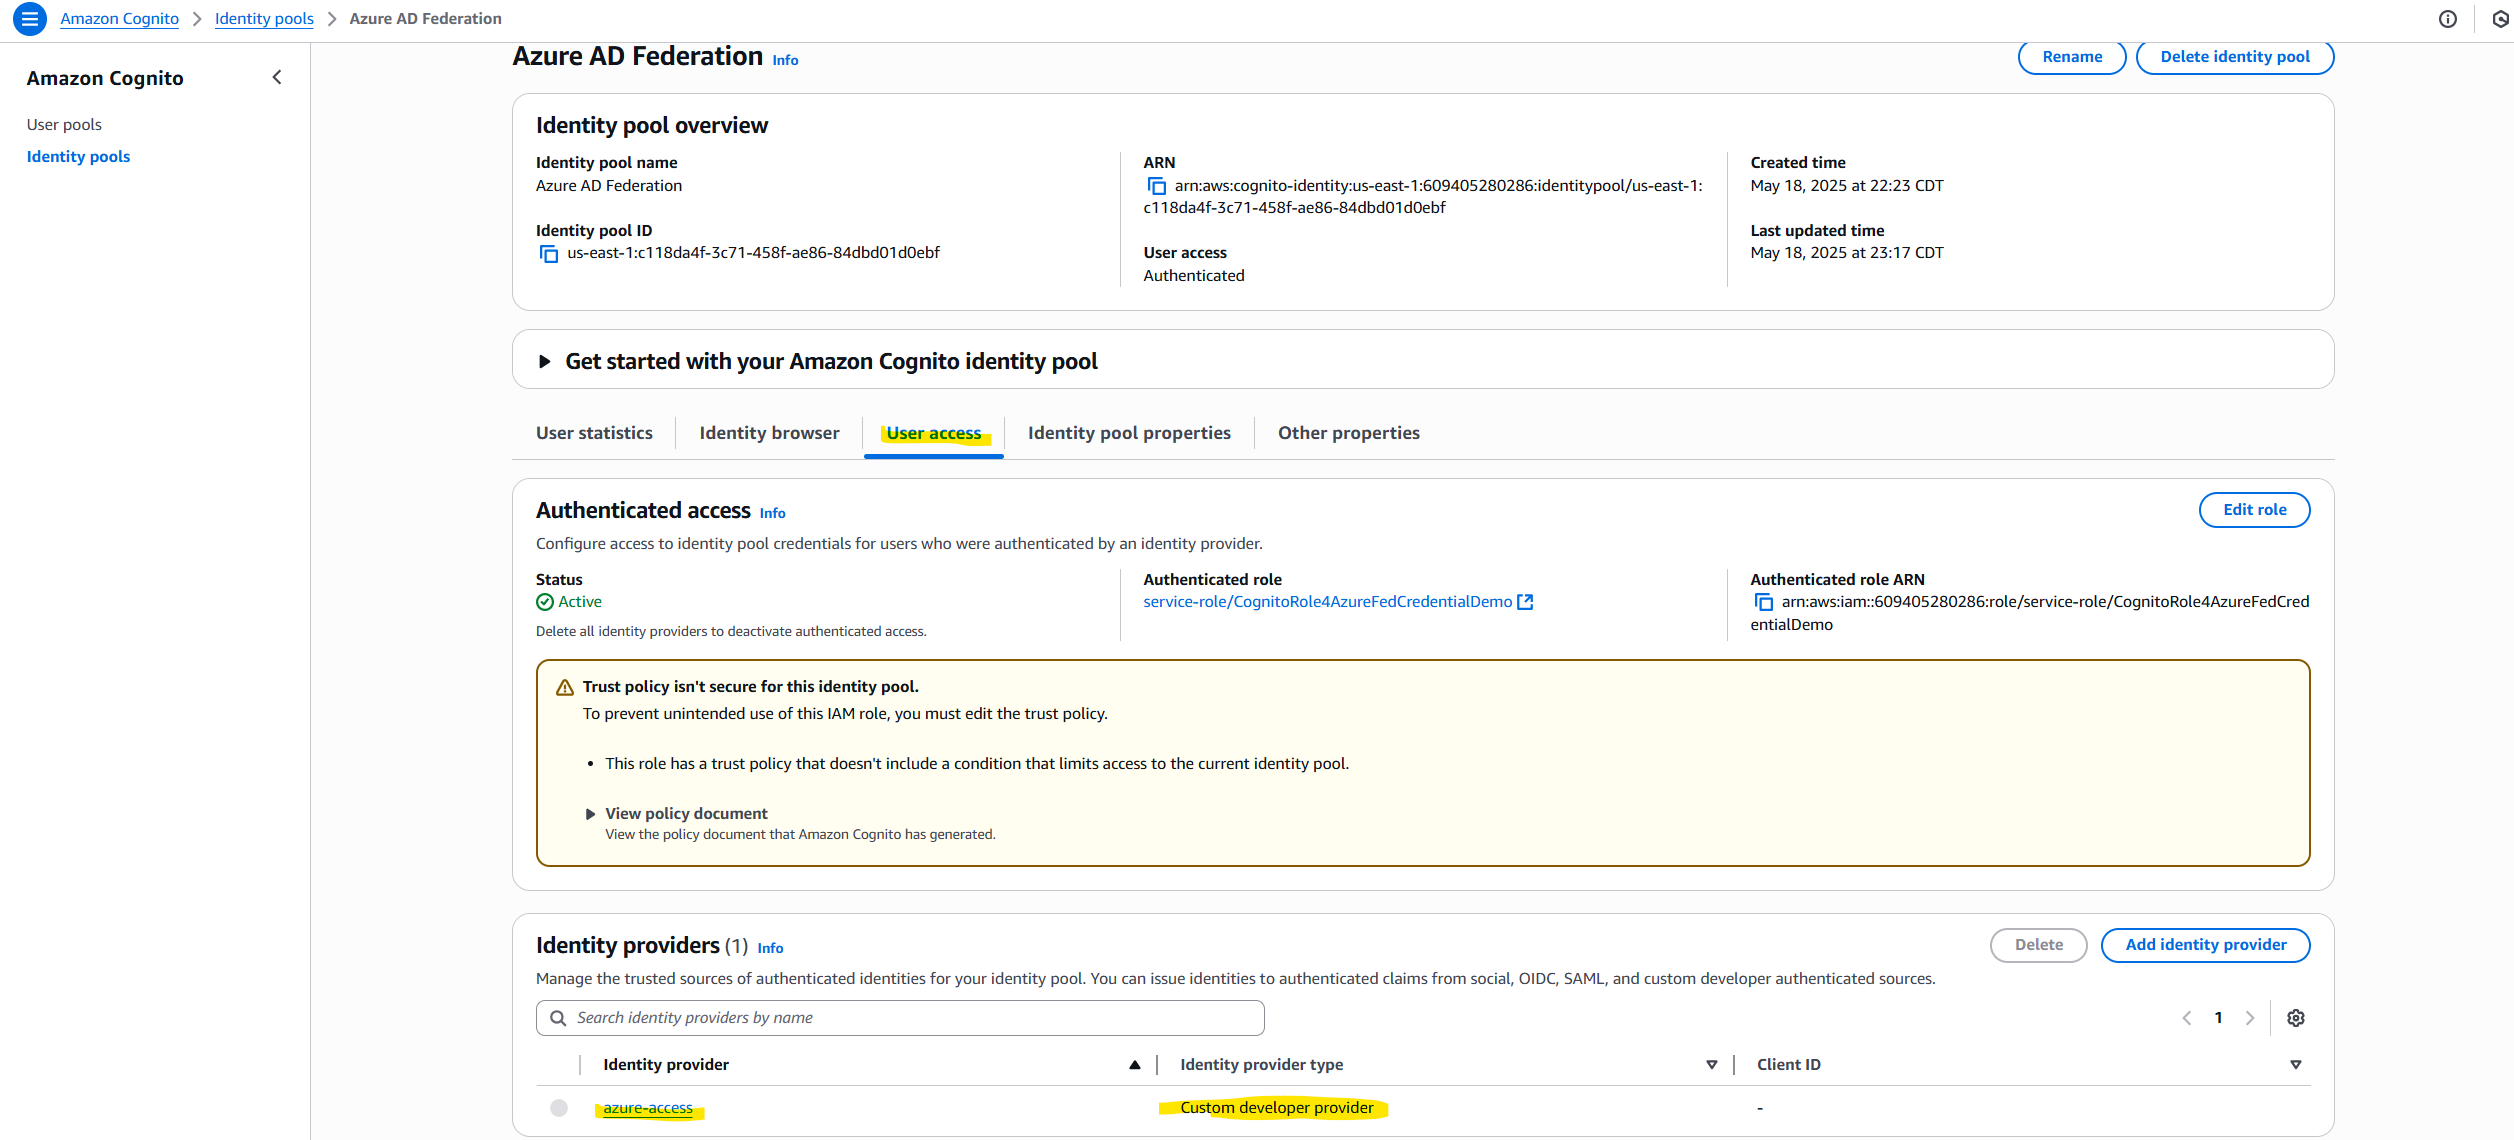Image resolution: width=2514 pixels, height=1140 pixels.
Task: Open Amazon Cognito breadcrumb link
Action: [x=119, y=19]
